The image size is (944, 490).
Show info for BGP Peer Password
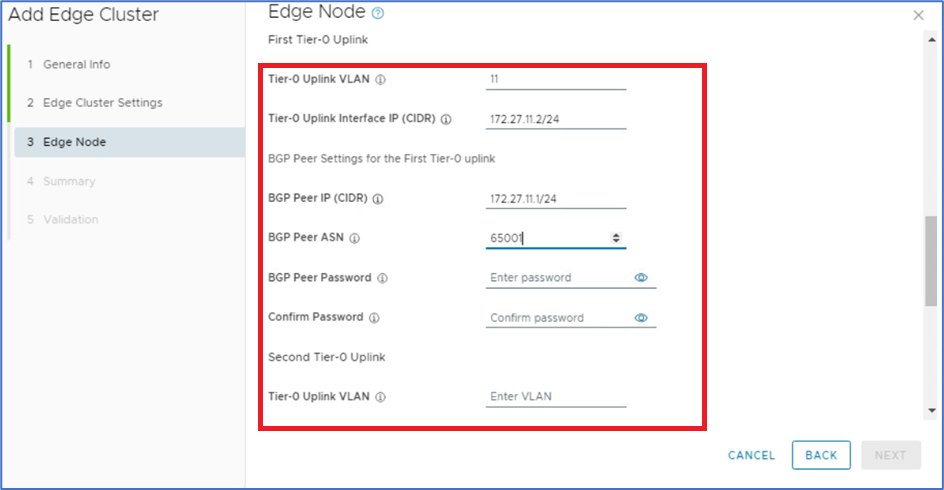(382, 278)
